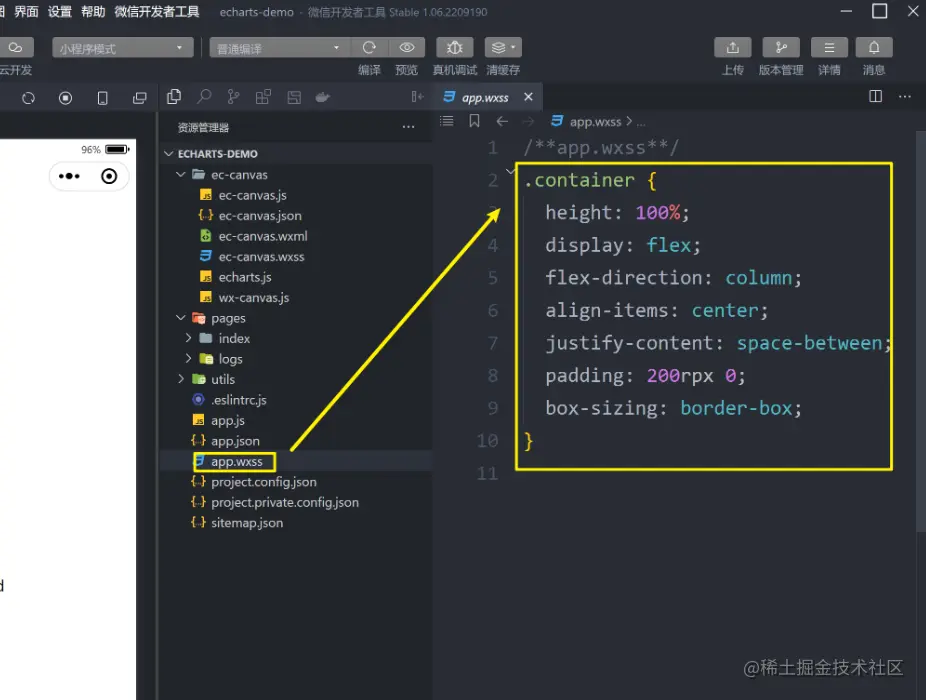Open version management branch icon

coord(781,47)
